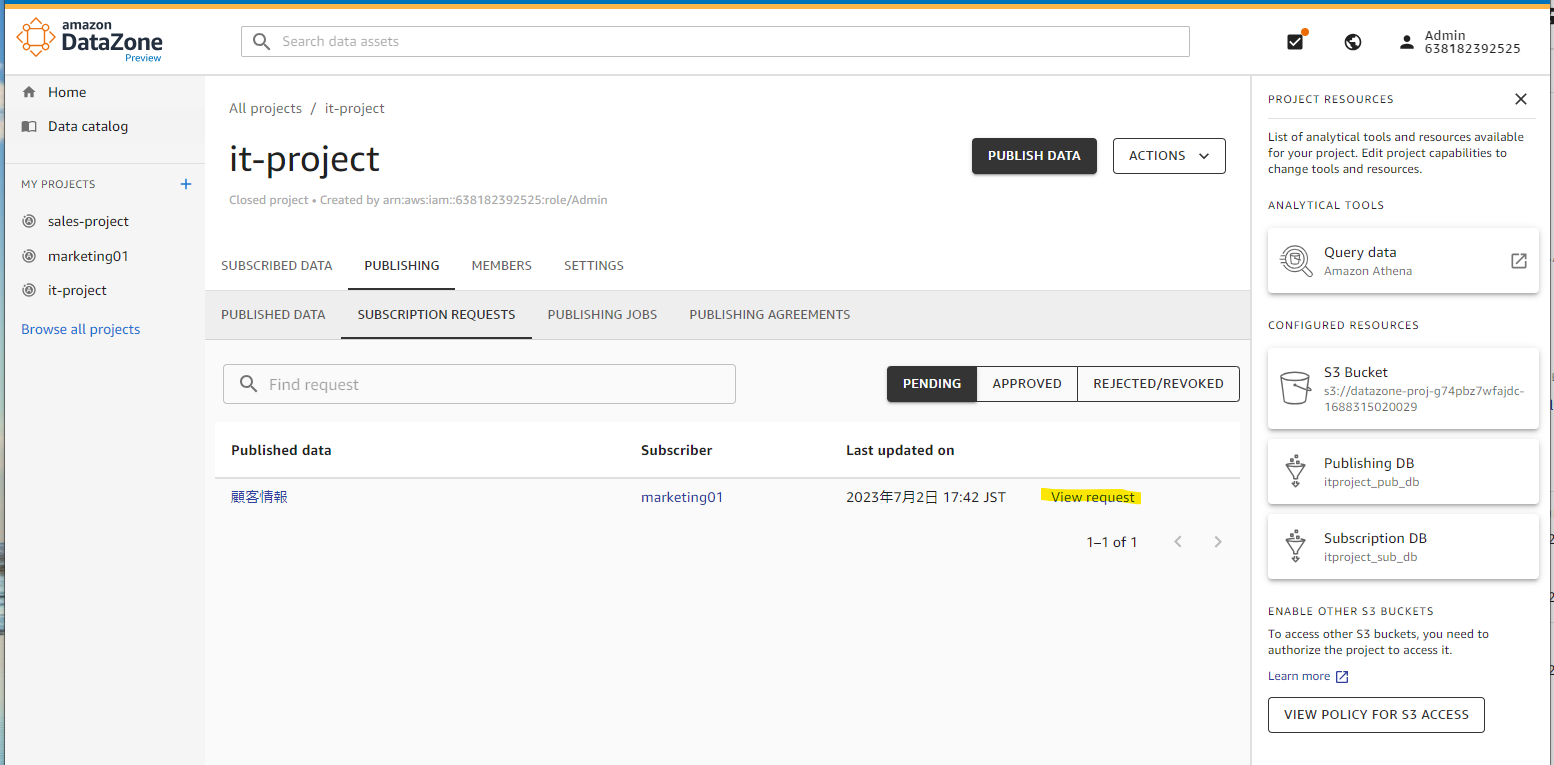The width and height of the screenshot is (1554, 765).
Task: Click the Home house icon
Action: click(29, 92)
